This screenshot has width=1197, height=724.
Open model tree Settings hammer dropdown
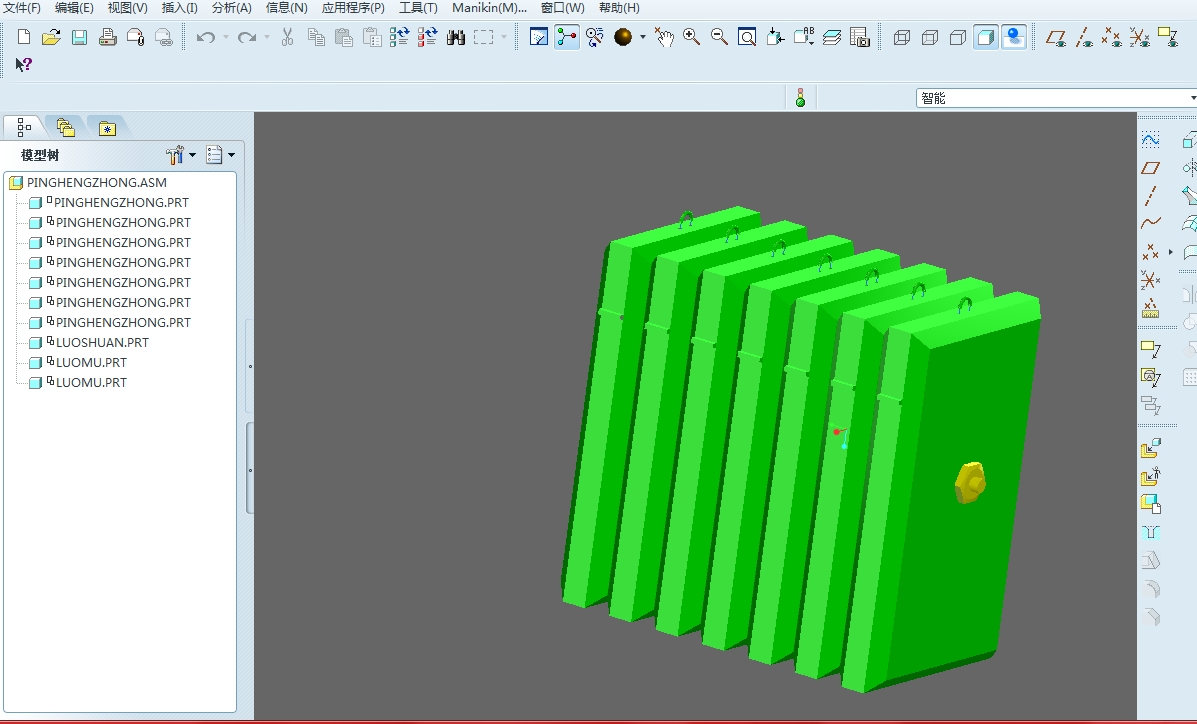pyautogui.click(x=180, y=155)
